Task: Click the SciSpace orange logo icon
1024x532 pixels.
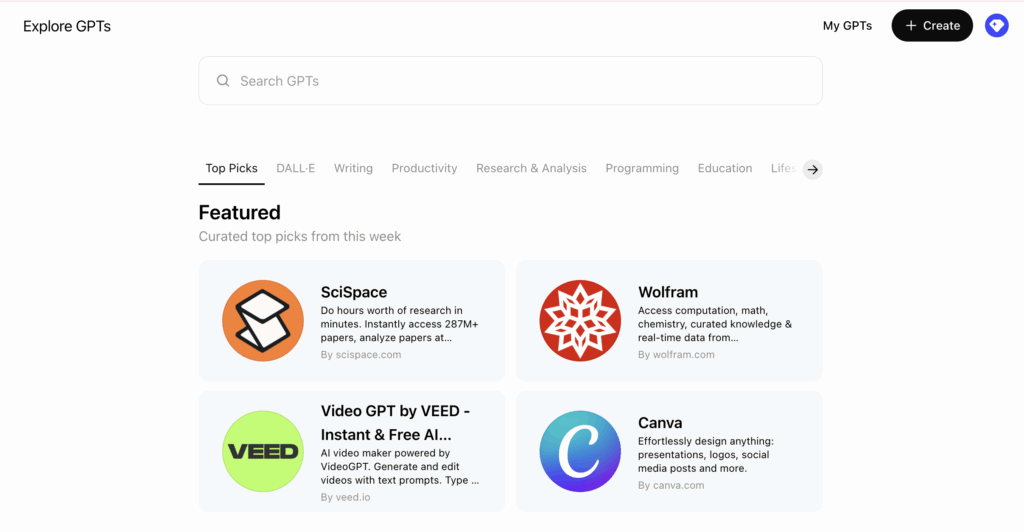Action: pyautogui.click(x=263, y=321)
